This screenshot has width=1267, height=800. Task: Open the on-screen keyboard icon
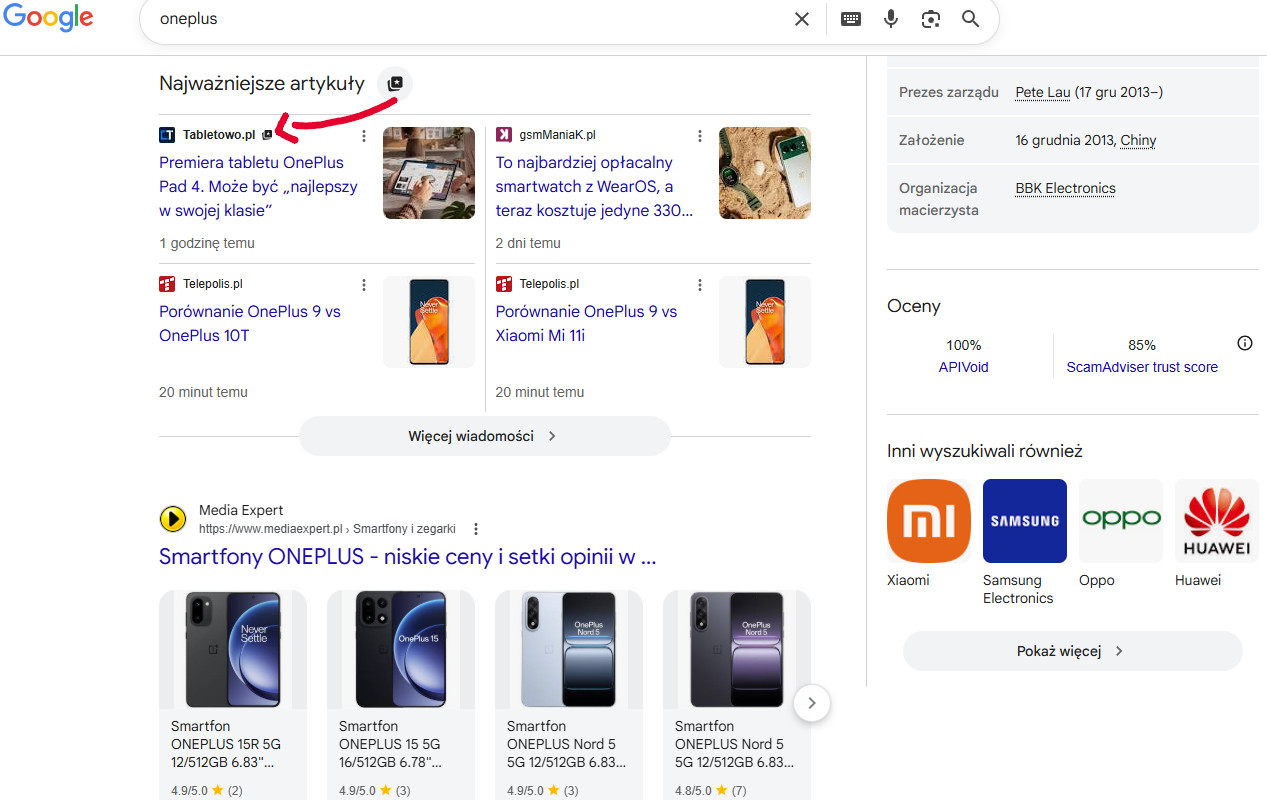click(x=851, y=19)
